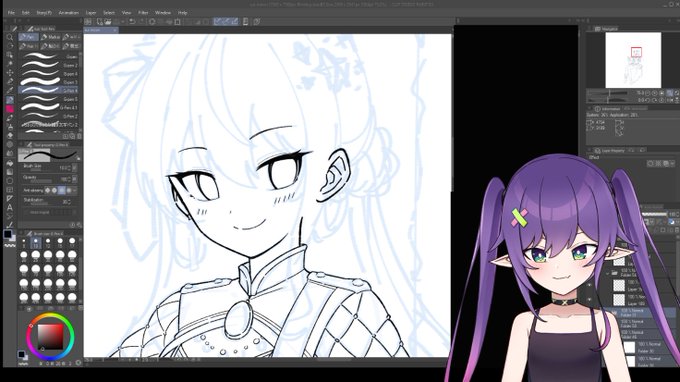This screenshot has height=382, width=680.
Task: Open the Window menu
Action: 163,13
